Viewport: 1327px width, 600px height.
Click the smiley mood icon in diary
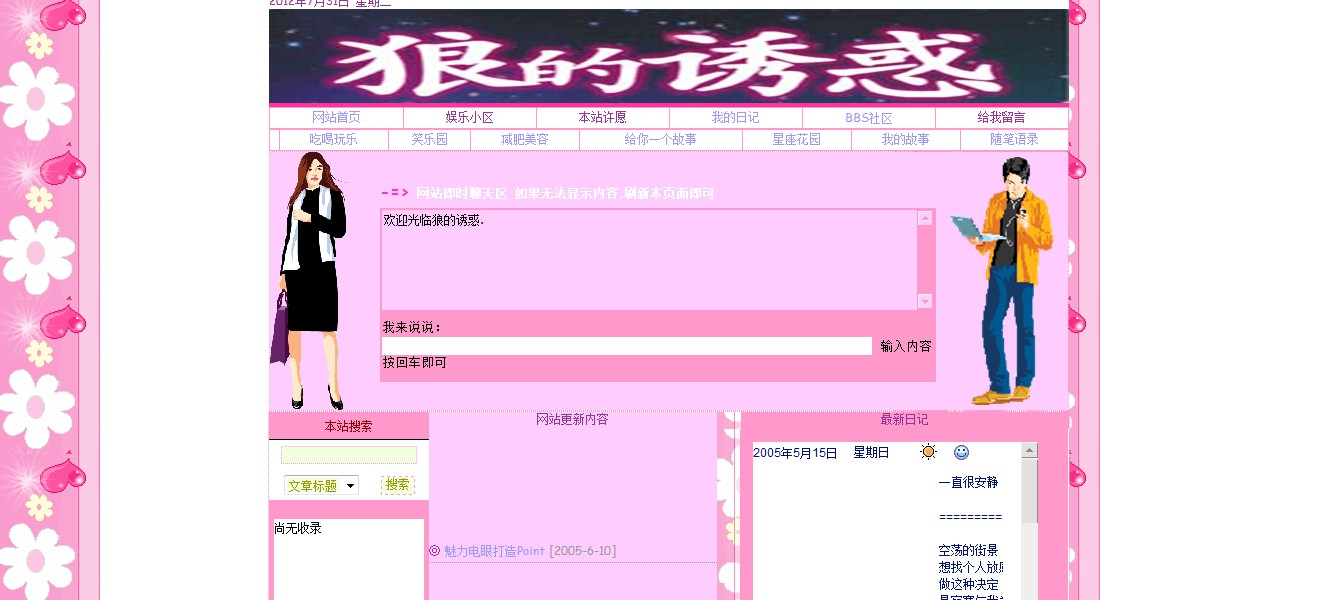962,453
